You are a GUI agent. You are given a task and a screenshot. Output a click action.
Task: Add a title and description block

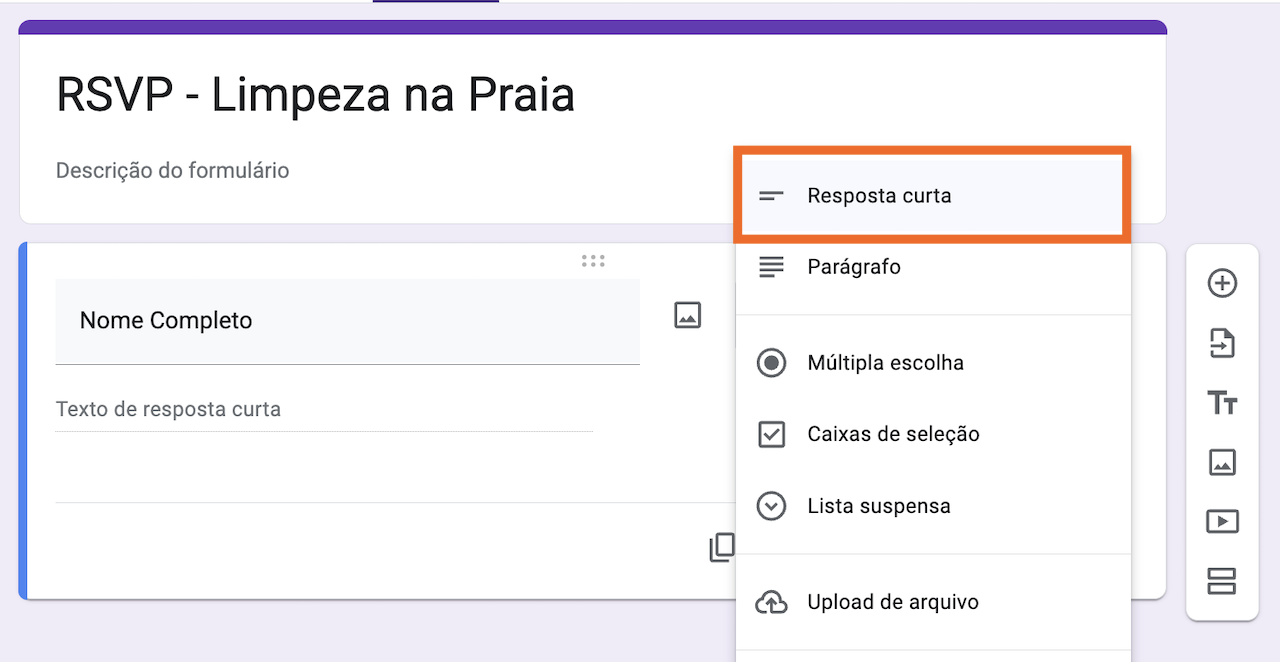[1222, 403]
